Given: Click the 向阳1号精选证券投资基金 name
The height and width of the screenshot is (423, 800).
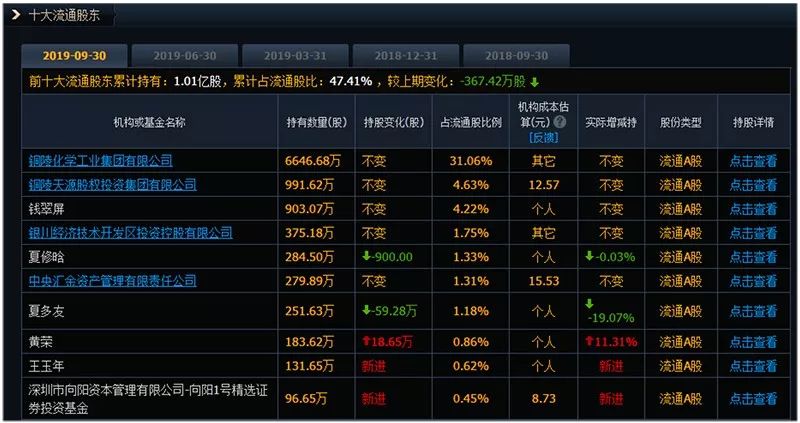Looking at the screenshot, I should (148, 400).
